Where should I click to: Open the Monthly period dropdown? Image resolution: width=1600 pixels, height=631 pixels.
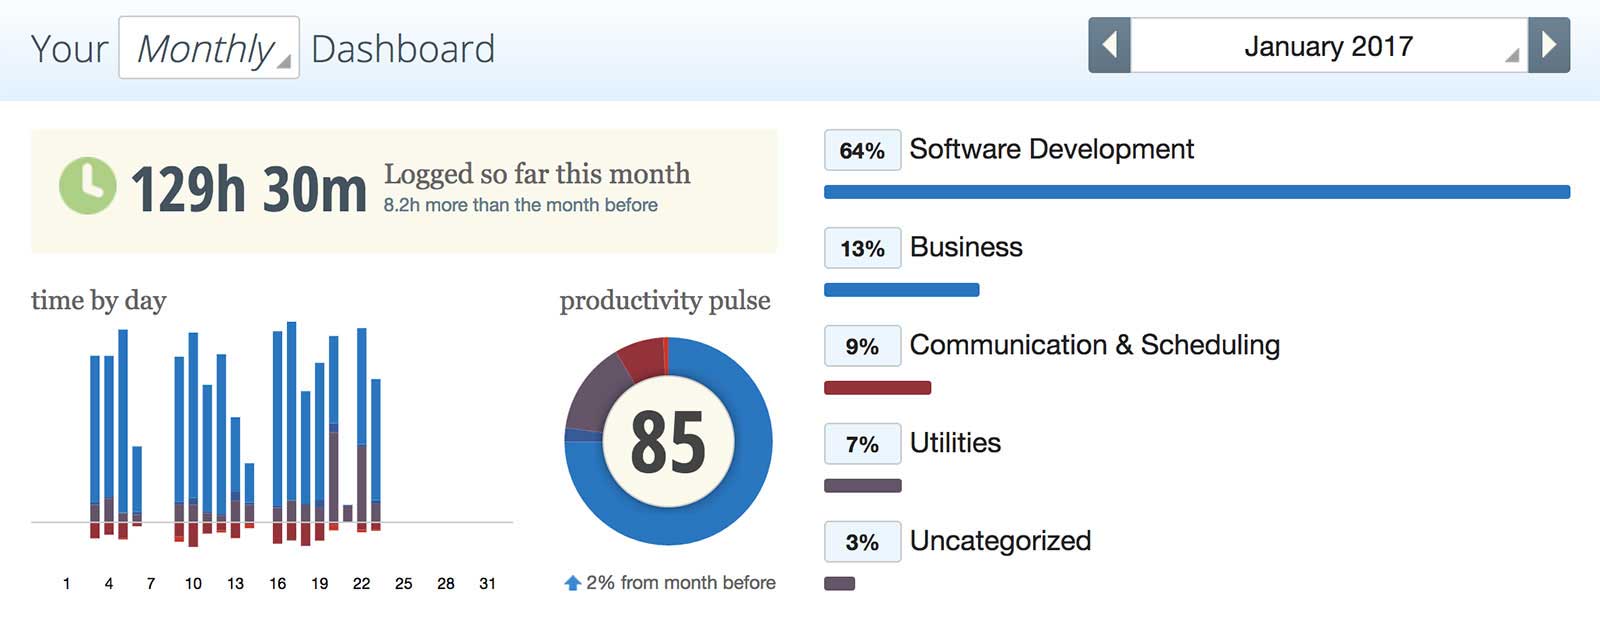click(x=209, y=48)
